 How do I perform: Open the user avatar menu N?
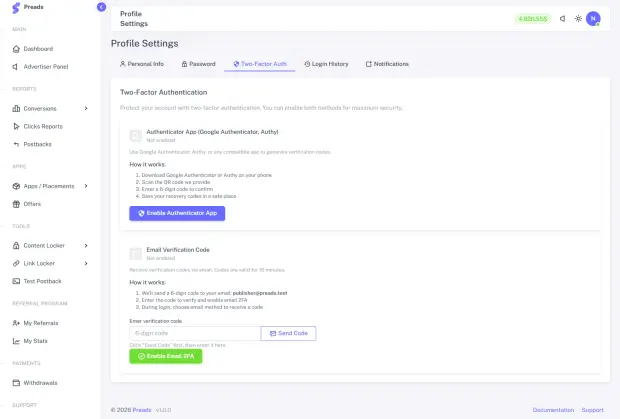(593, 19)
